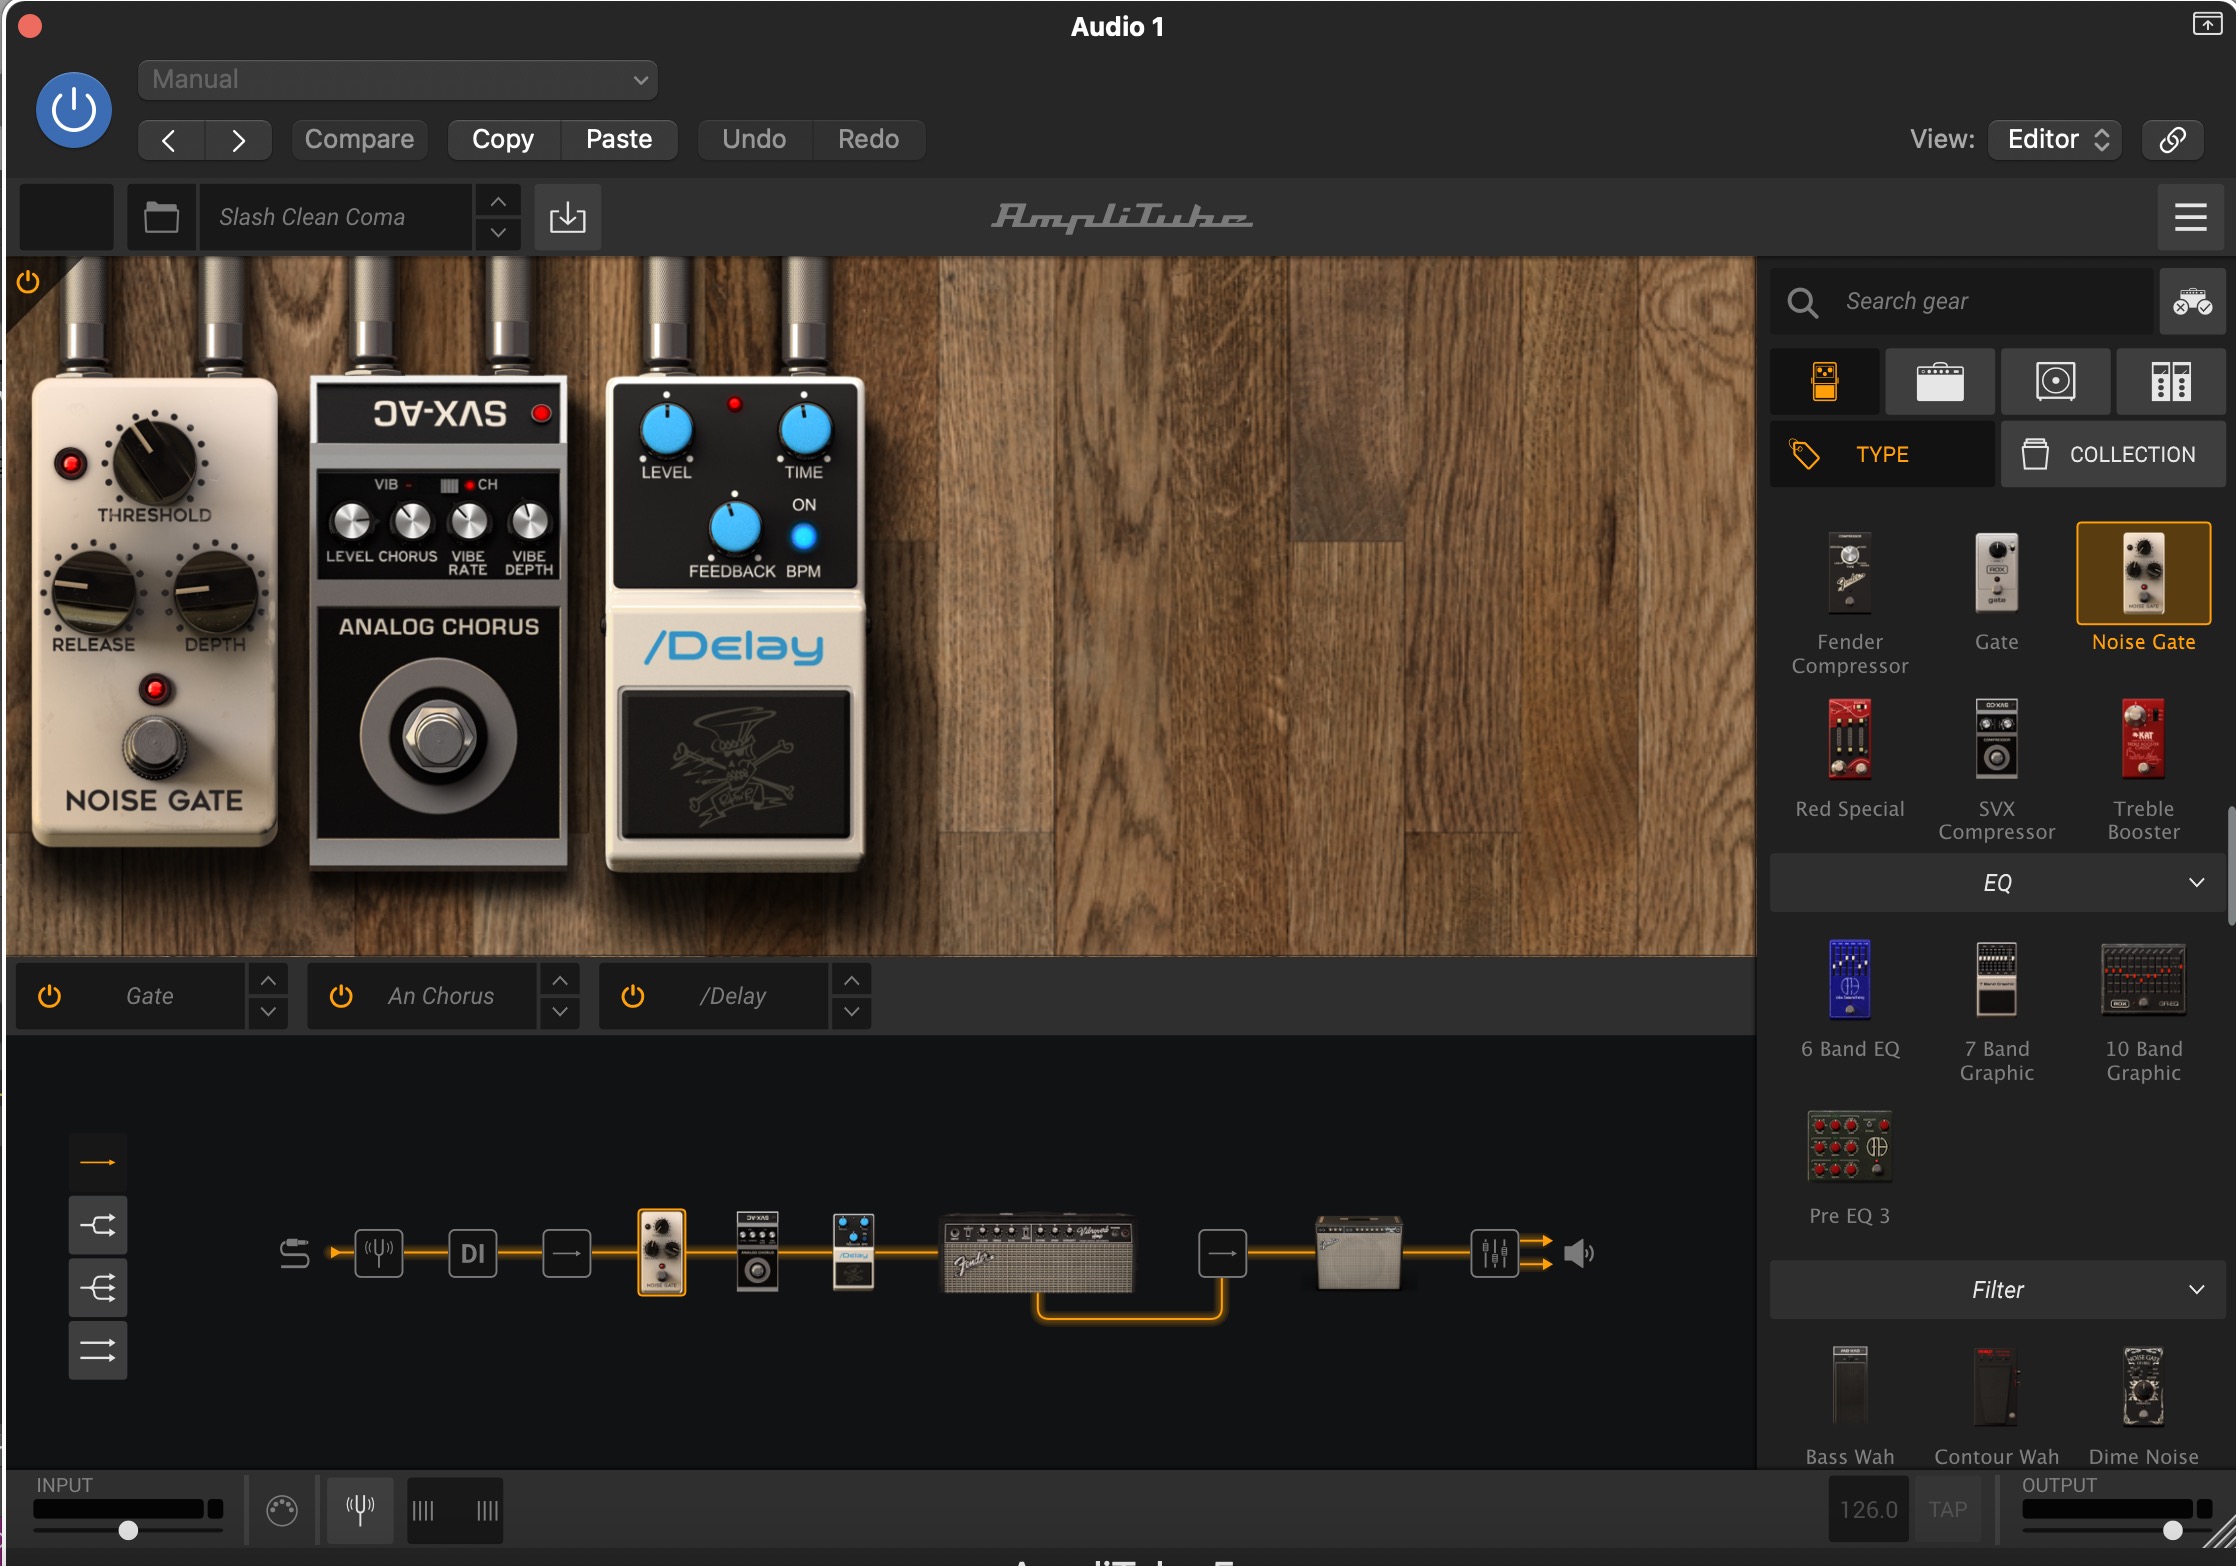
Task: Click the Noise Gate pedal footswitch
Action: click(x=154, y=747)
